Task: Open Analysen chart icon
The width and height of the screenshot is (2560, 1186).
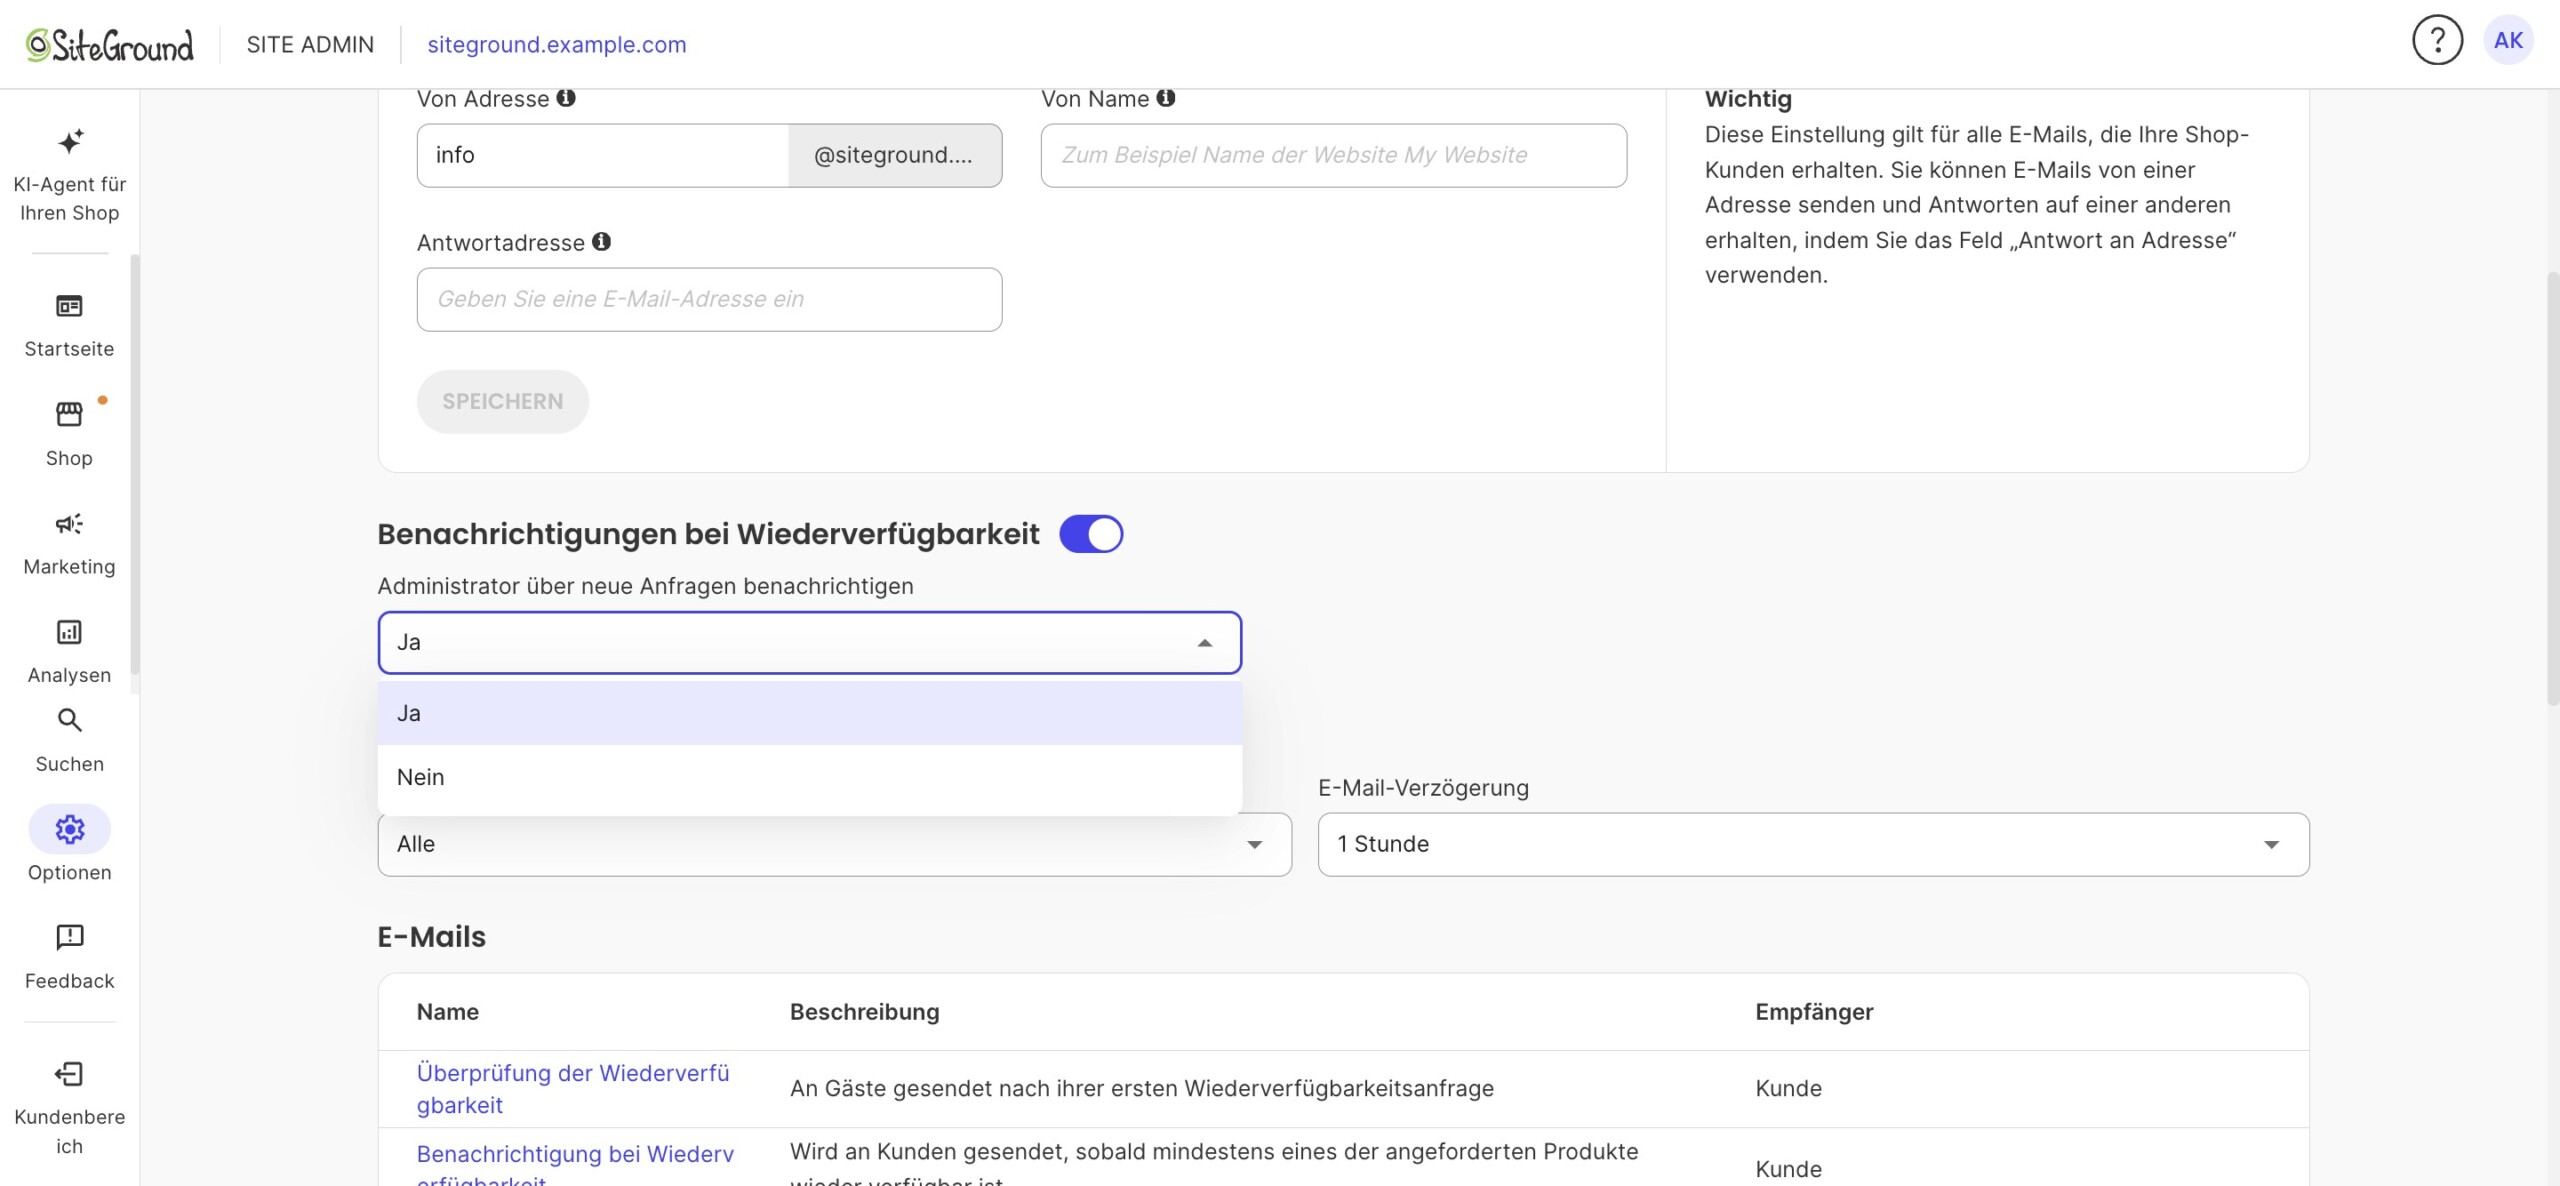Action: coord(69,632)
